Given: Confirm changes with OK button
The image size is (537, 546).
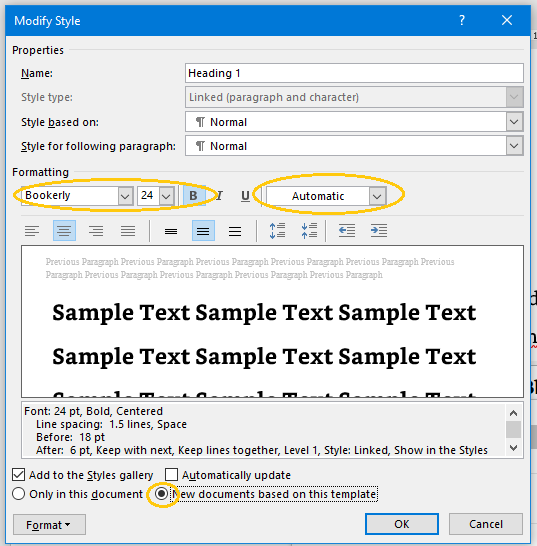Looking at the screenshot, I should (402, 524).
